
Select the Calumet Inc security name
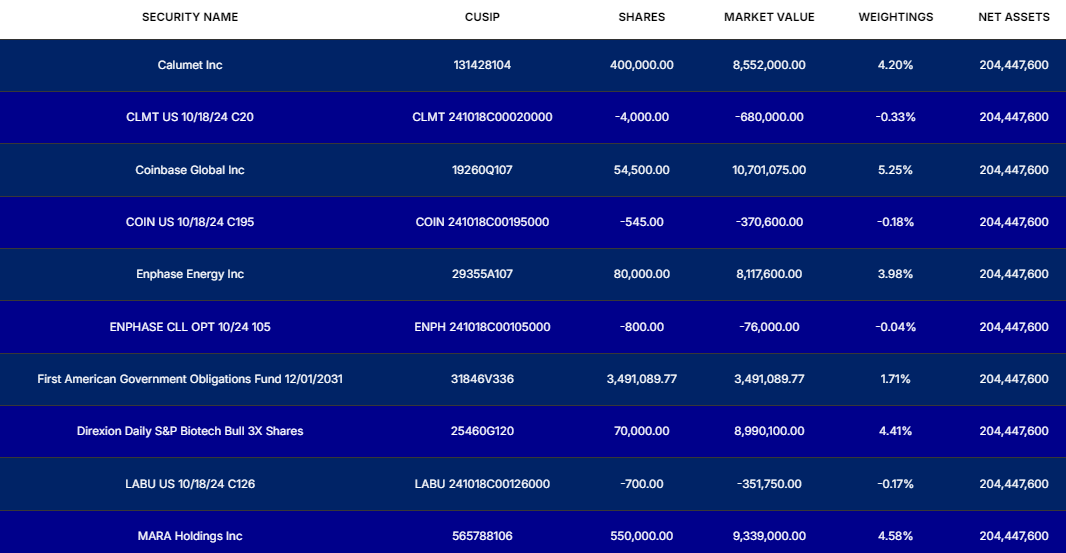point(190,65)
